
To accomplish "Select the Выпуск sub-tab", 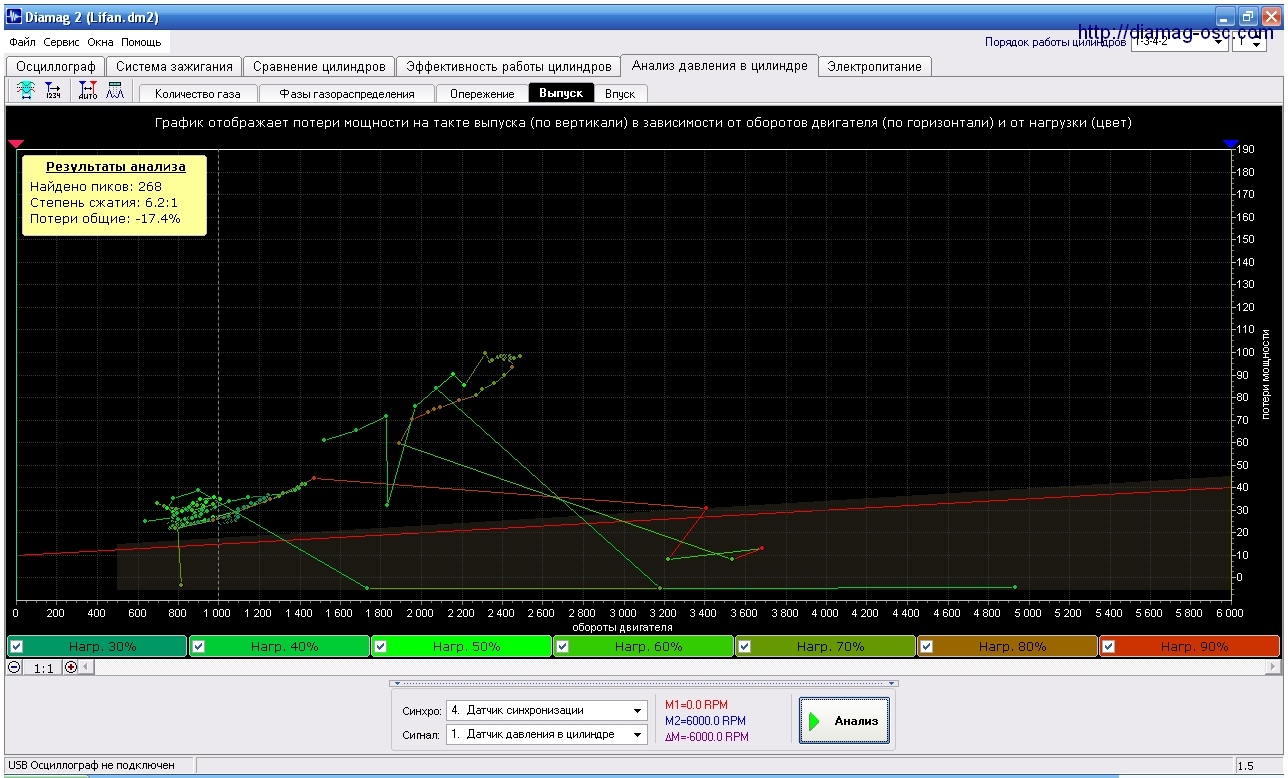I will click(561, 93).
